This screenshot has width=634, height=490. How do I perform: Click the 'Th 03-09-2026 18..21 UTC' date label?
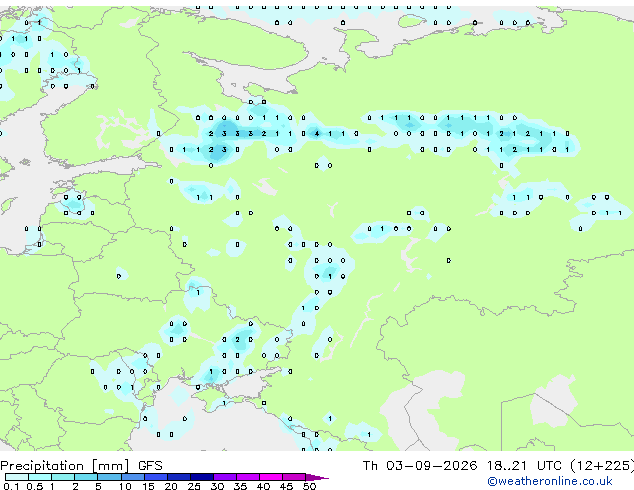[462, 466]
